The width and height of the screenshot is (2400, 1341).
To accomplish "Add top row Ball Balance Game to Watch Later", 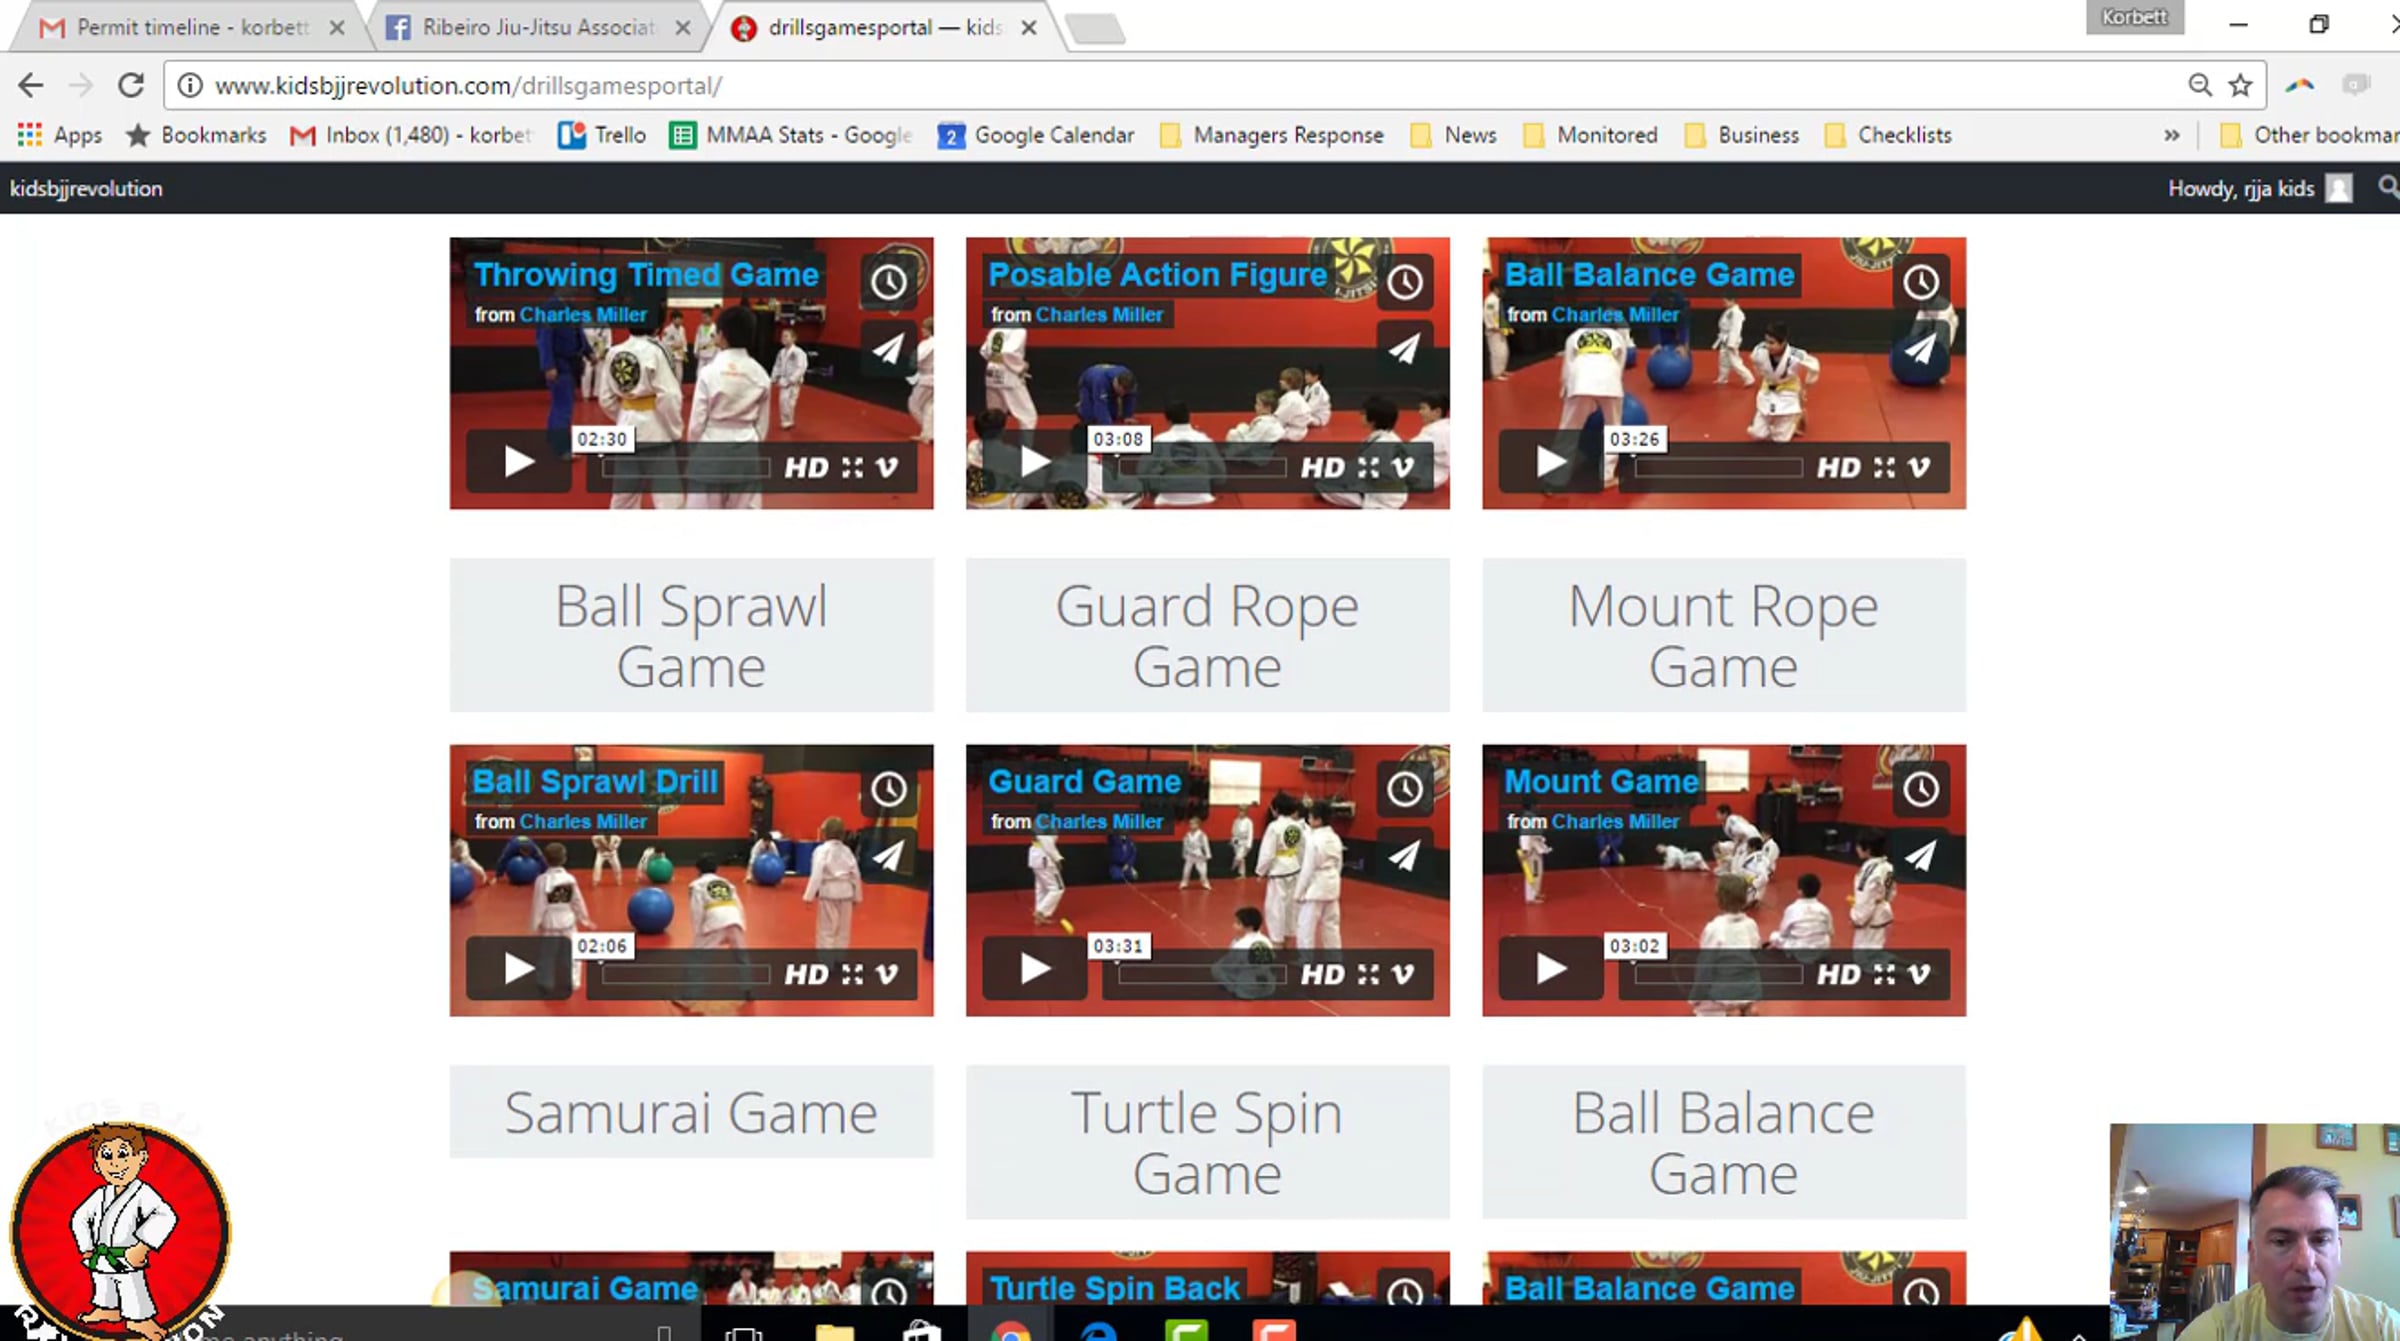I will click(1920, 282).
